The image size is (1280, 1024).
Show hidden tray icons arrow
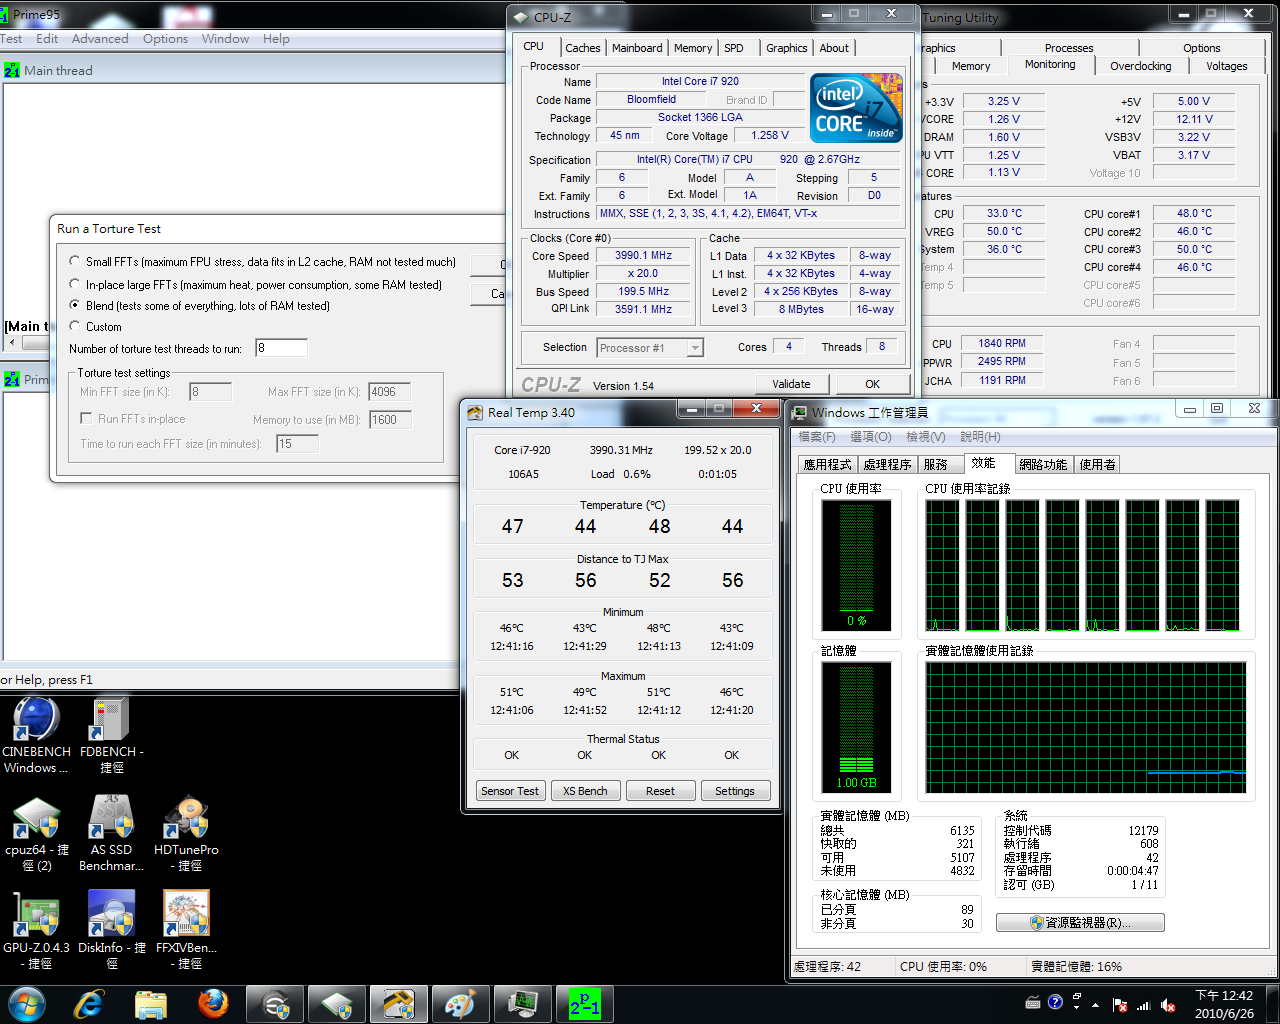1096,1005
